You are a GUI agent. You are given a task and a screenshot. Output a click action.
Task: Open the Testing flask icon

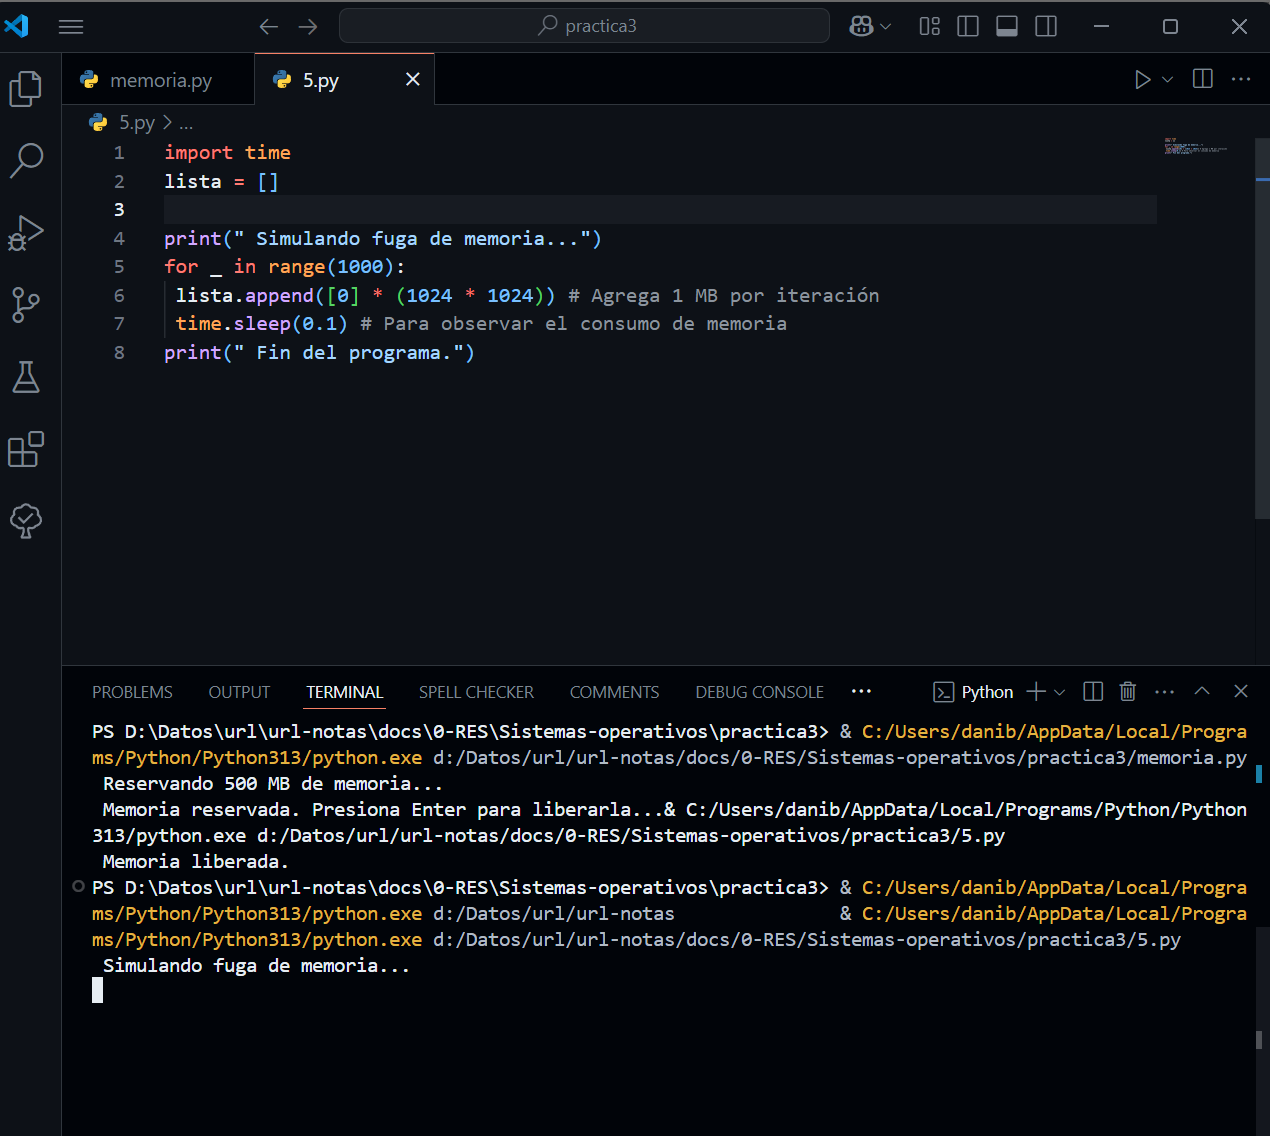click(x=26, y=377)
